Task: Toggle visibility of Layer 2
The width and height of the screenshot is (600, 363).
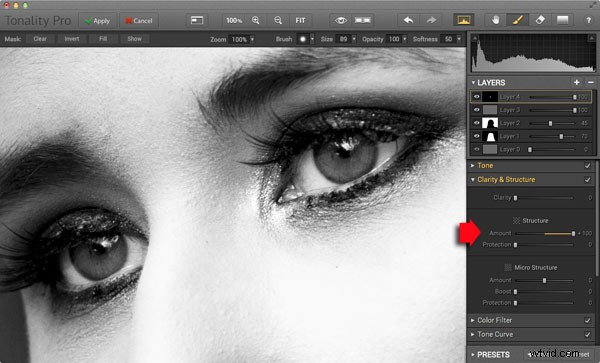Action: coord(476,123)
